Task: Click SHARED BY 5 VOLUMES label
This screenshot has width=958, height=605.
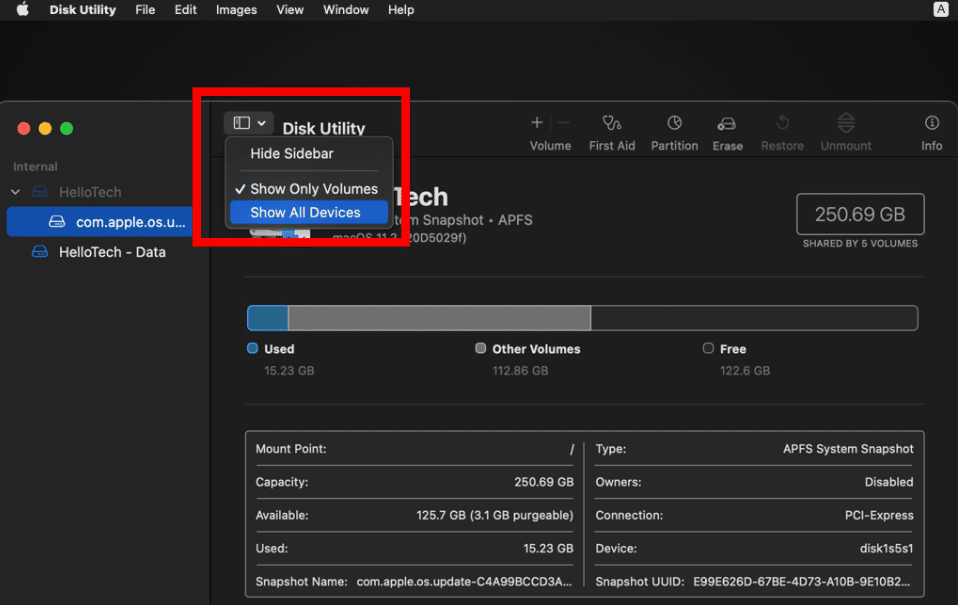Action: click(860, 243)
